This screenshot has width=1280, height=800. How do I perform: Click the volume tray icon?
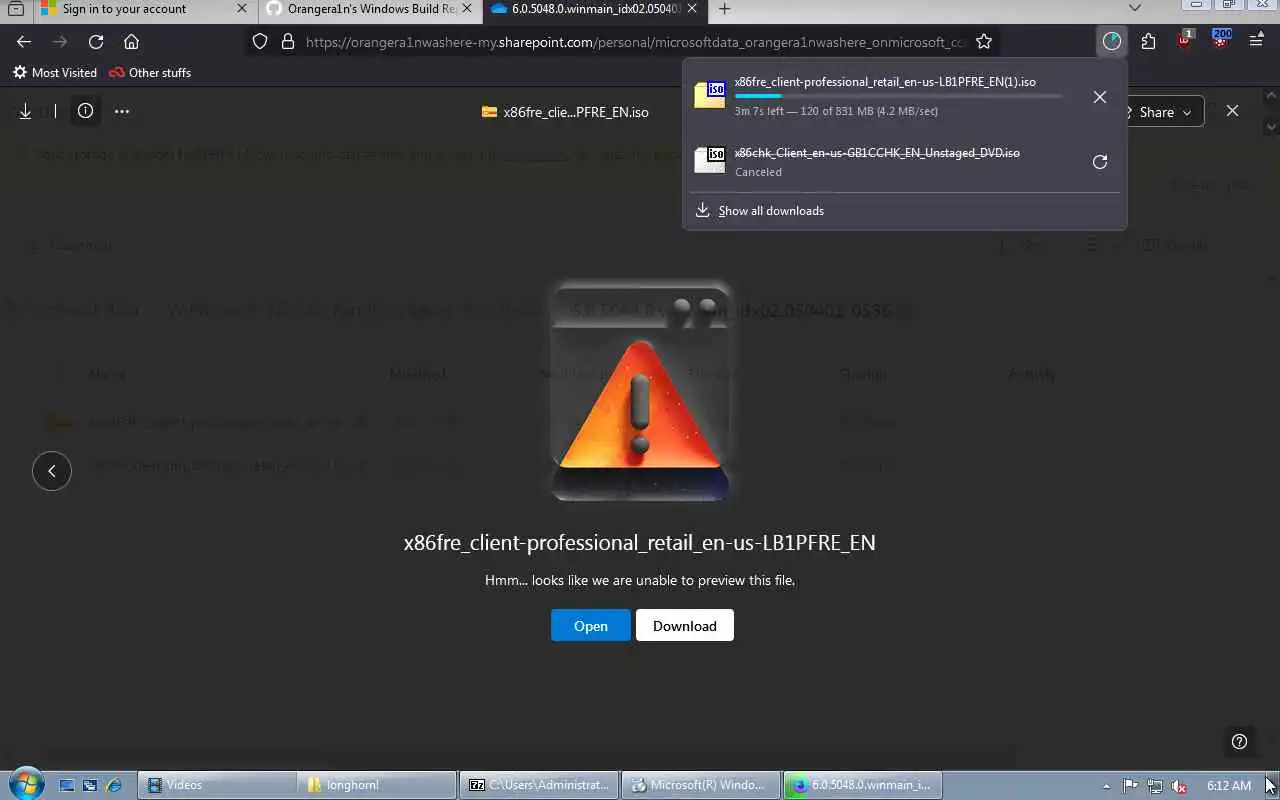pos(1180,786)
